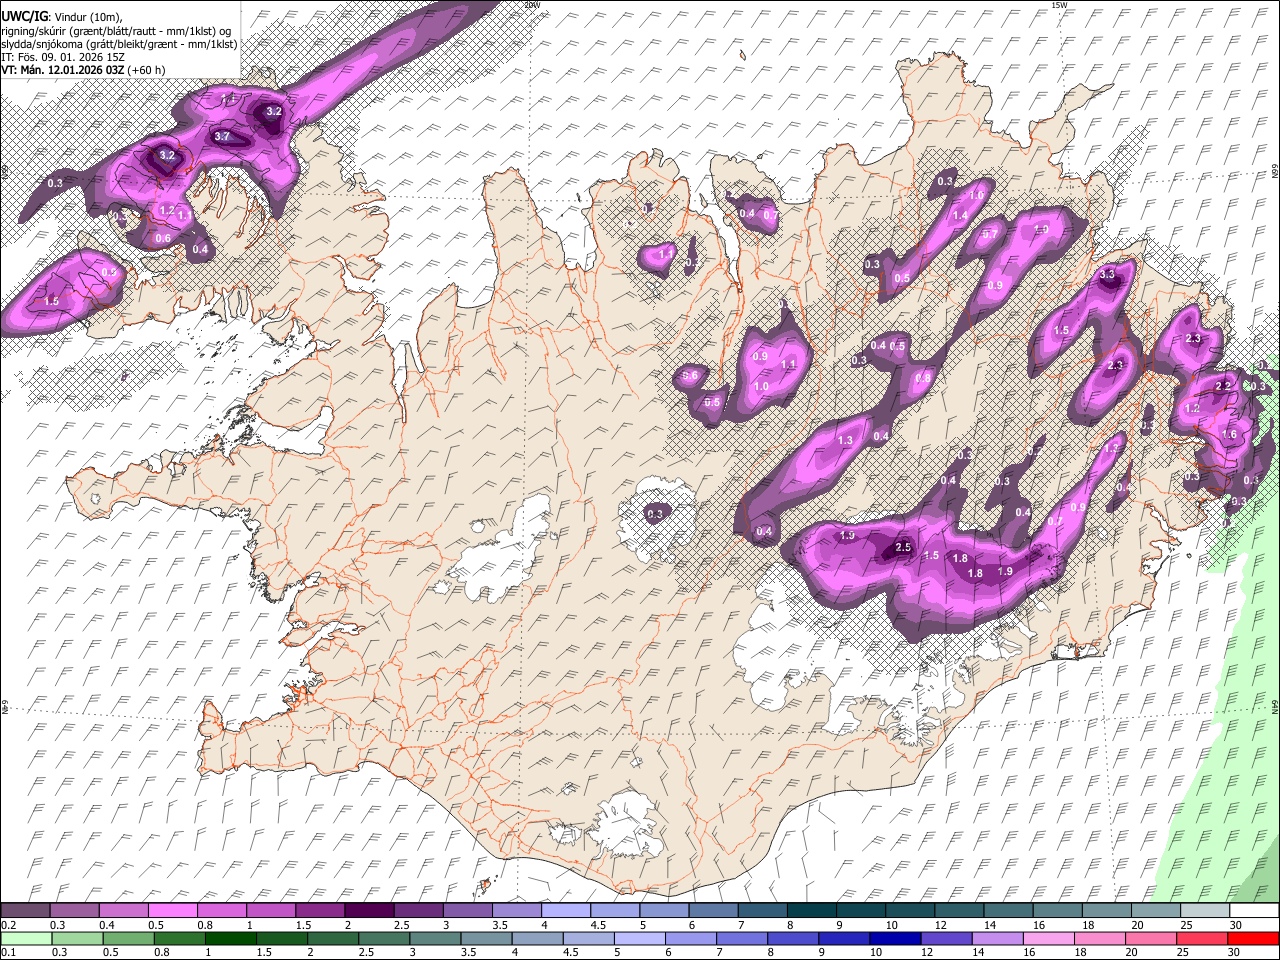
Task: Click the 0.1 label on the lower legend scale
Action: coord(7,952)
